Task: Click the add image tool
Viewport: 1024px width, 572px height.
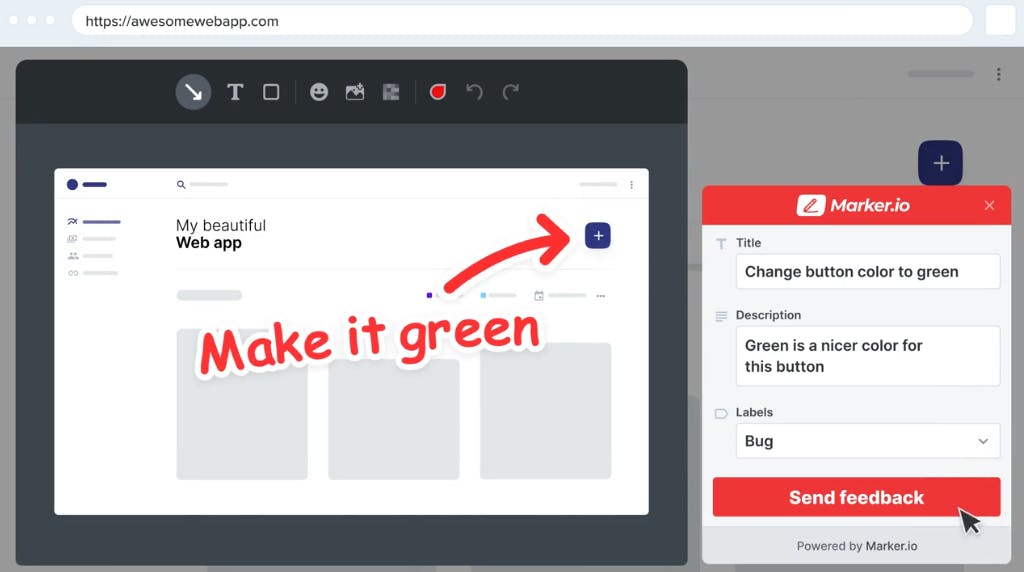Action: tap(355, 92)
